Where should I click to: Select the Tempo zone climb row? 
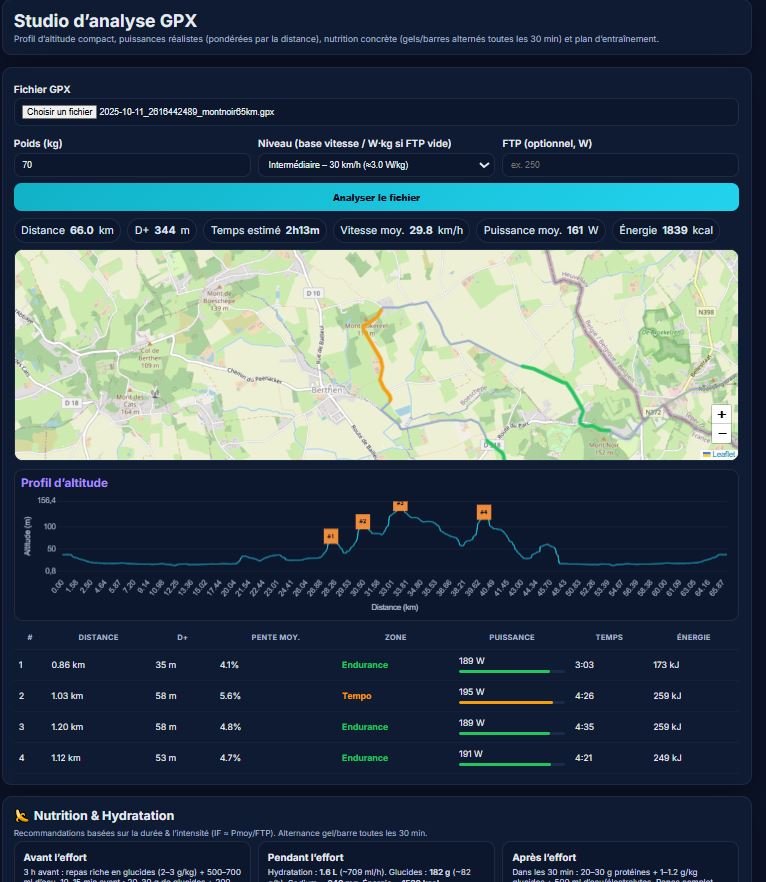coord(376,696)
